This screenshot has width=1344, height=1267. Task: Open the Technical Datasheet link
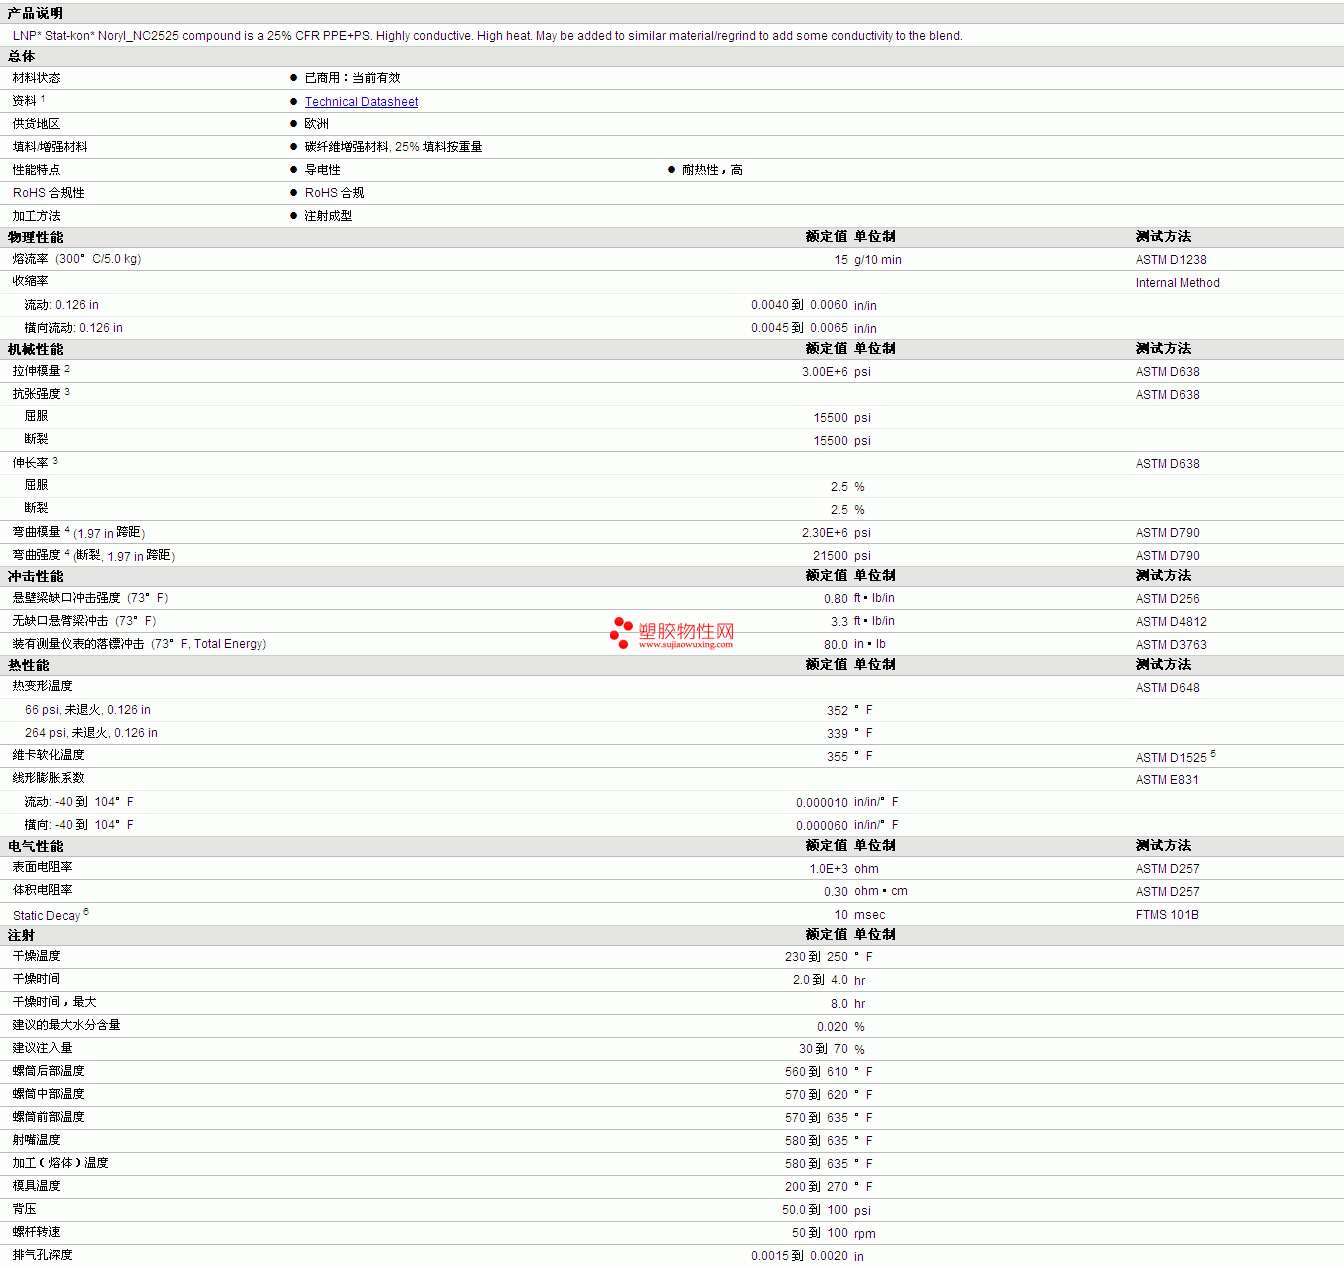[x=361, y=102]
